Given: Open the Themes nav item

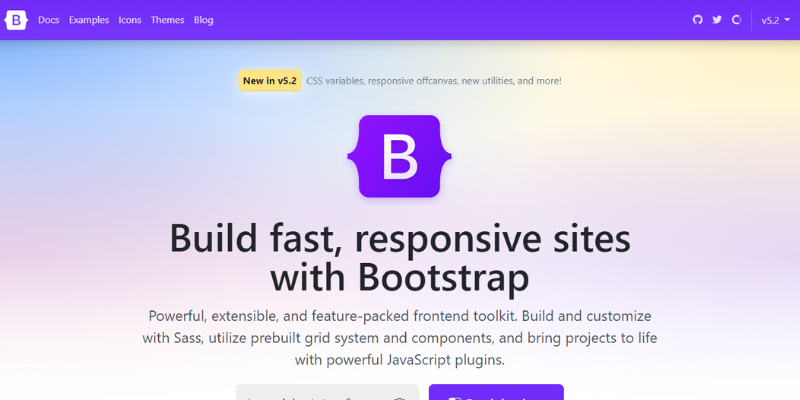Looking at the screenshot, I should tap(167, 20).
